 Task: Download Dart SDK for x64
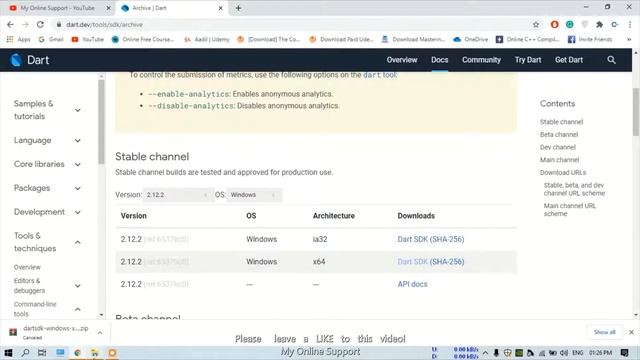(412, 262)
